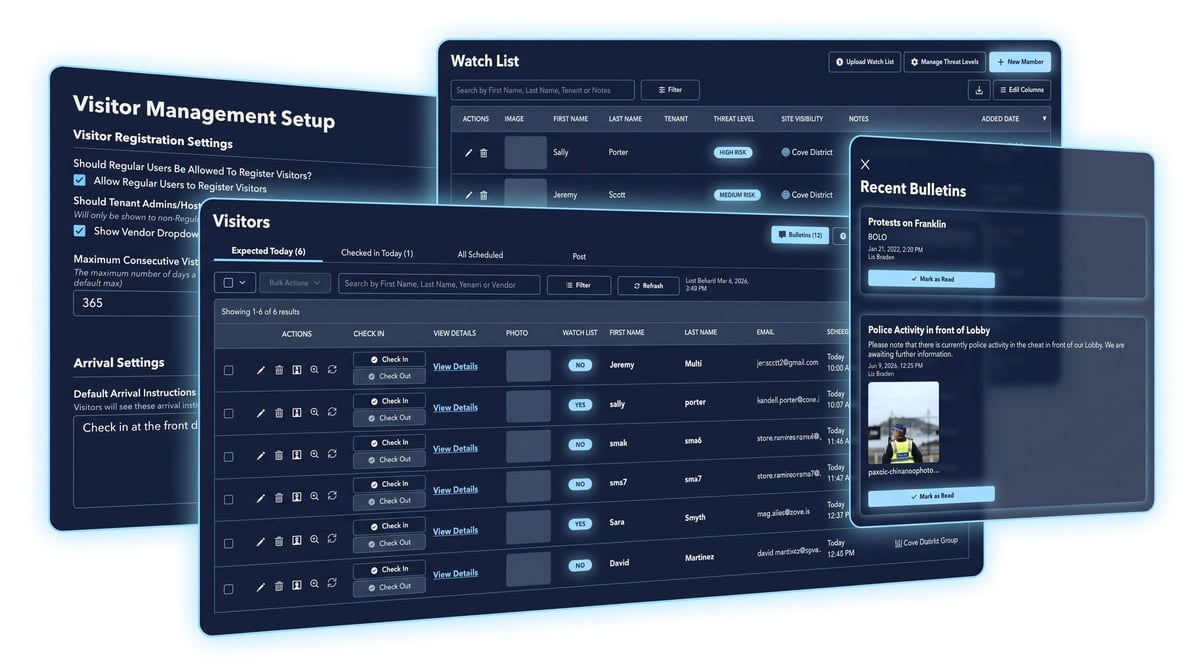The image size is (1200, 669).
Task: Click the Added Date sort arrow
Action: (x=1045, y=119)
